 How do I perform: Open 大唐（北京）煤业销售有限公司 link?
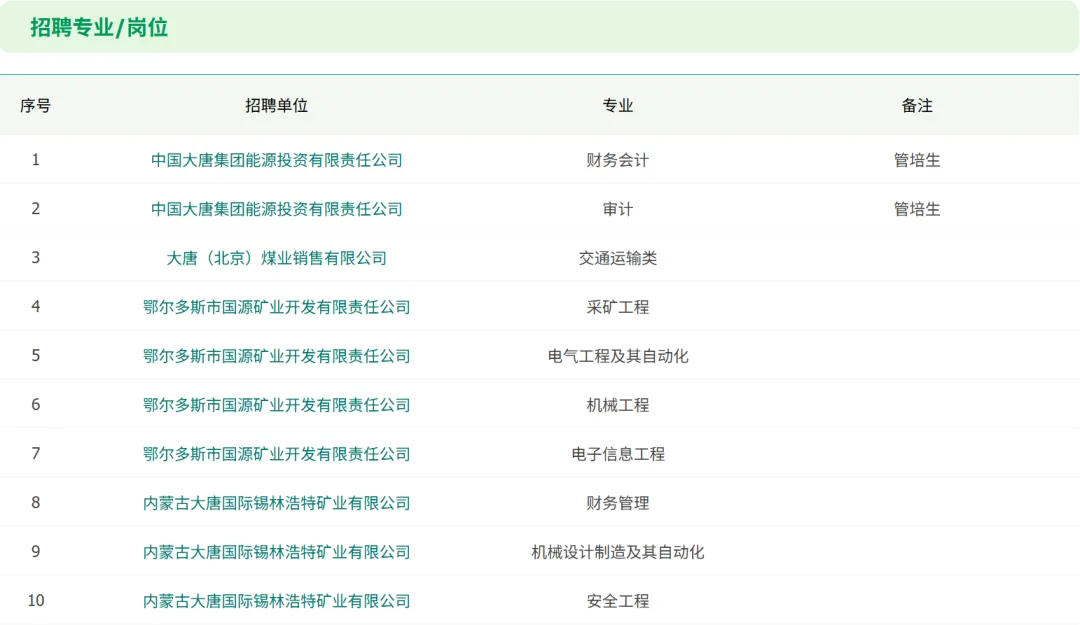pyautogui.click(x=276, y=258)
